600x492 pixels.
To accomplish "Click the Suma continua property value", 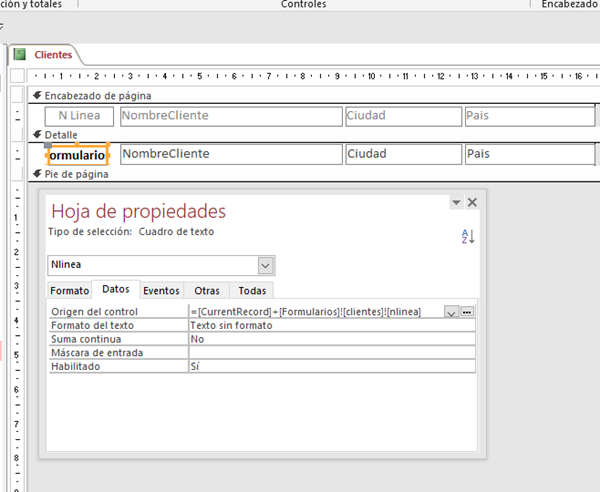I will pos(330,339).
